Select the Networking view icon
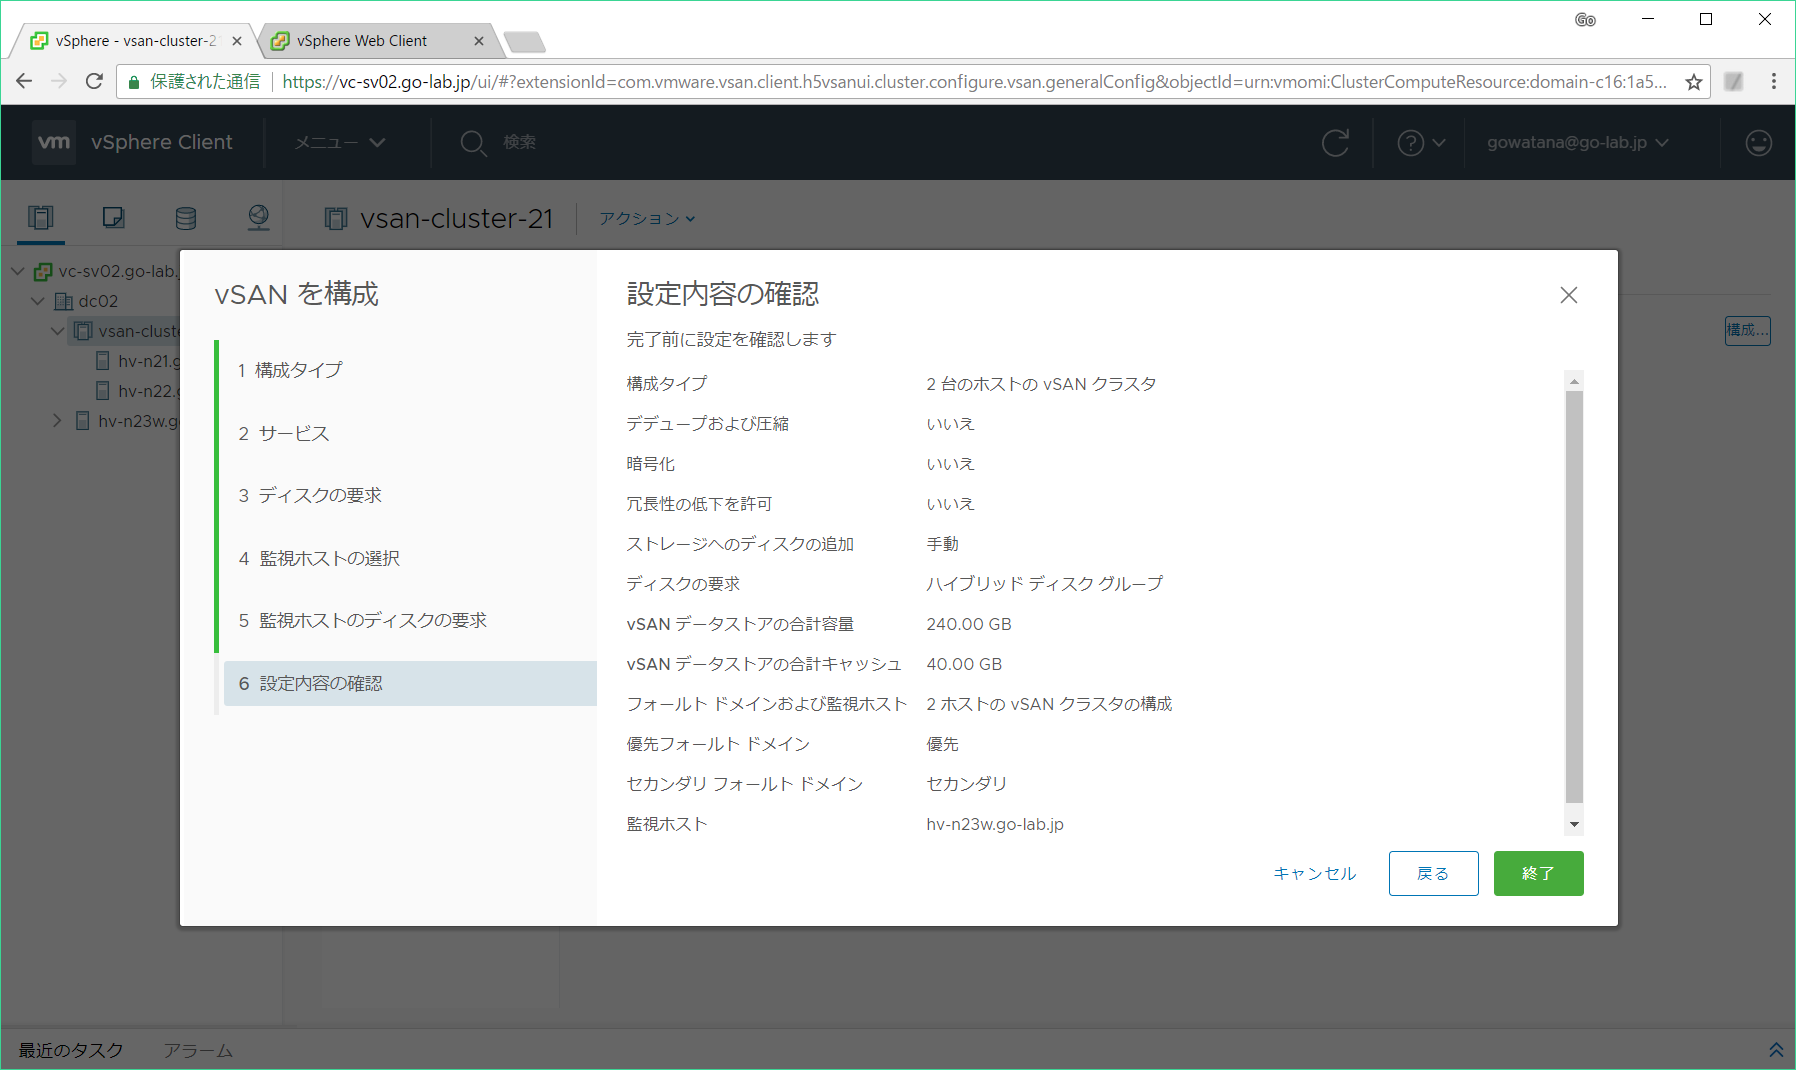Screen dimensions: 1796x1070 coord(258,217)
